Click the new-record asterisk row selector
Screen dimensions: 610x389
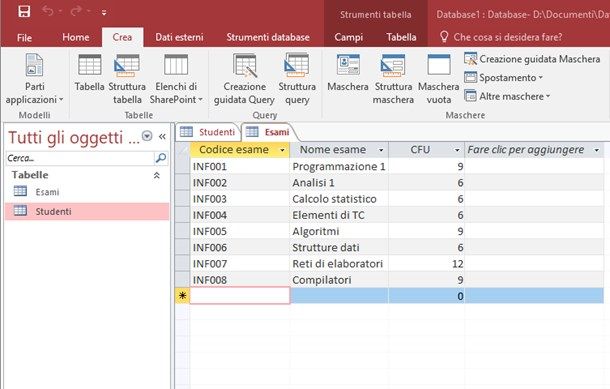(x=182, y=296)
